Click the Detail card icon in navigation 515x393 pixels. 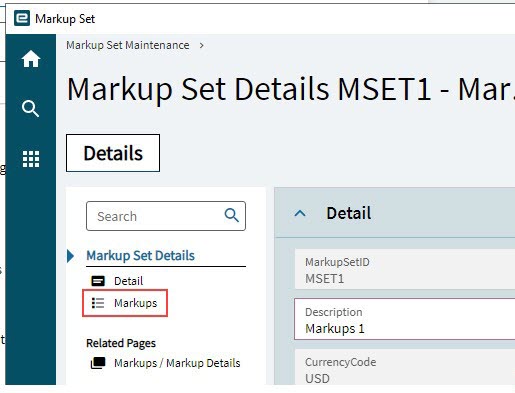pyautogui.click(x=98, y=281)
